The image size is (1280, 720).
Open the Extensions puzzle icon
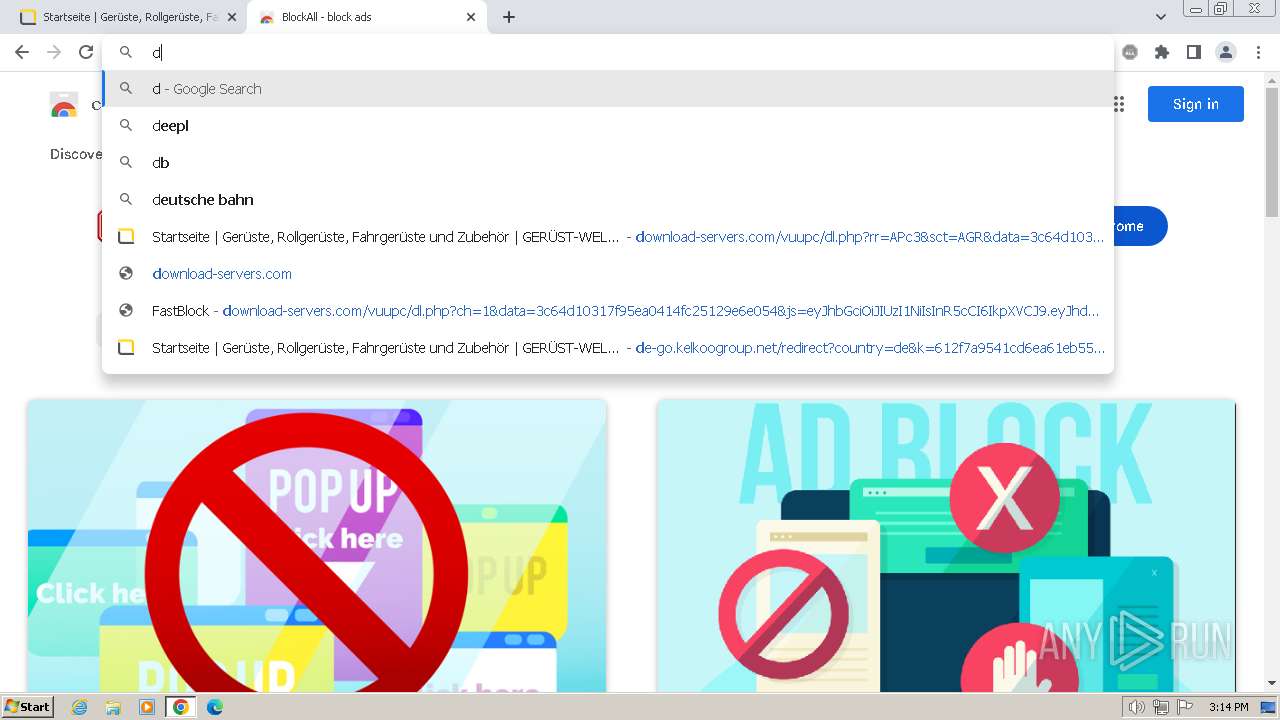pos(1161,52)
